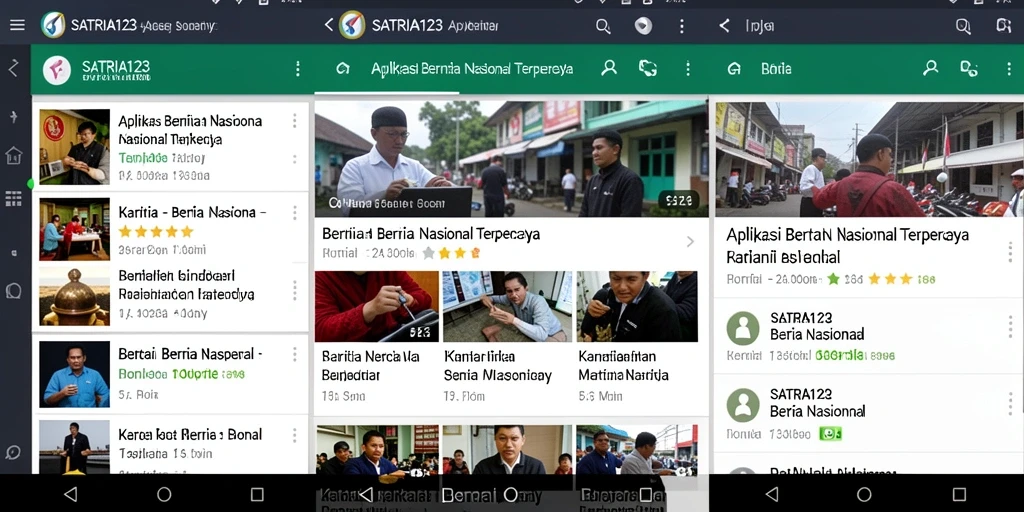Tap the five-star rating under Karitia - Beria Nasiona

coord(156,231)
